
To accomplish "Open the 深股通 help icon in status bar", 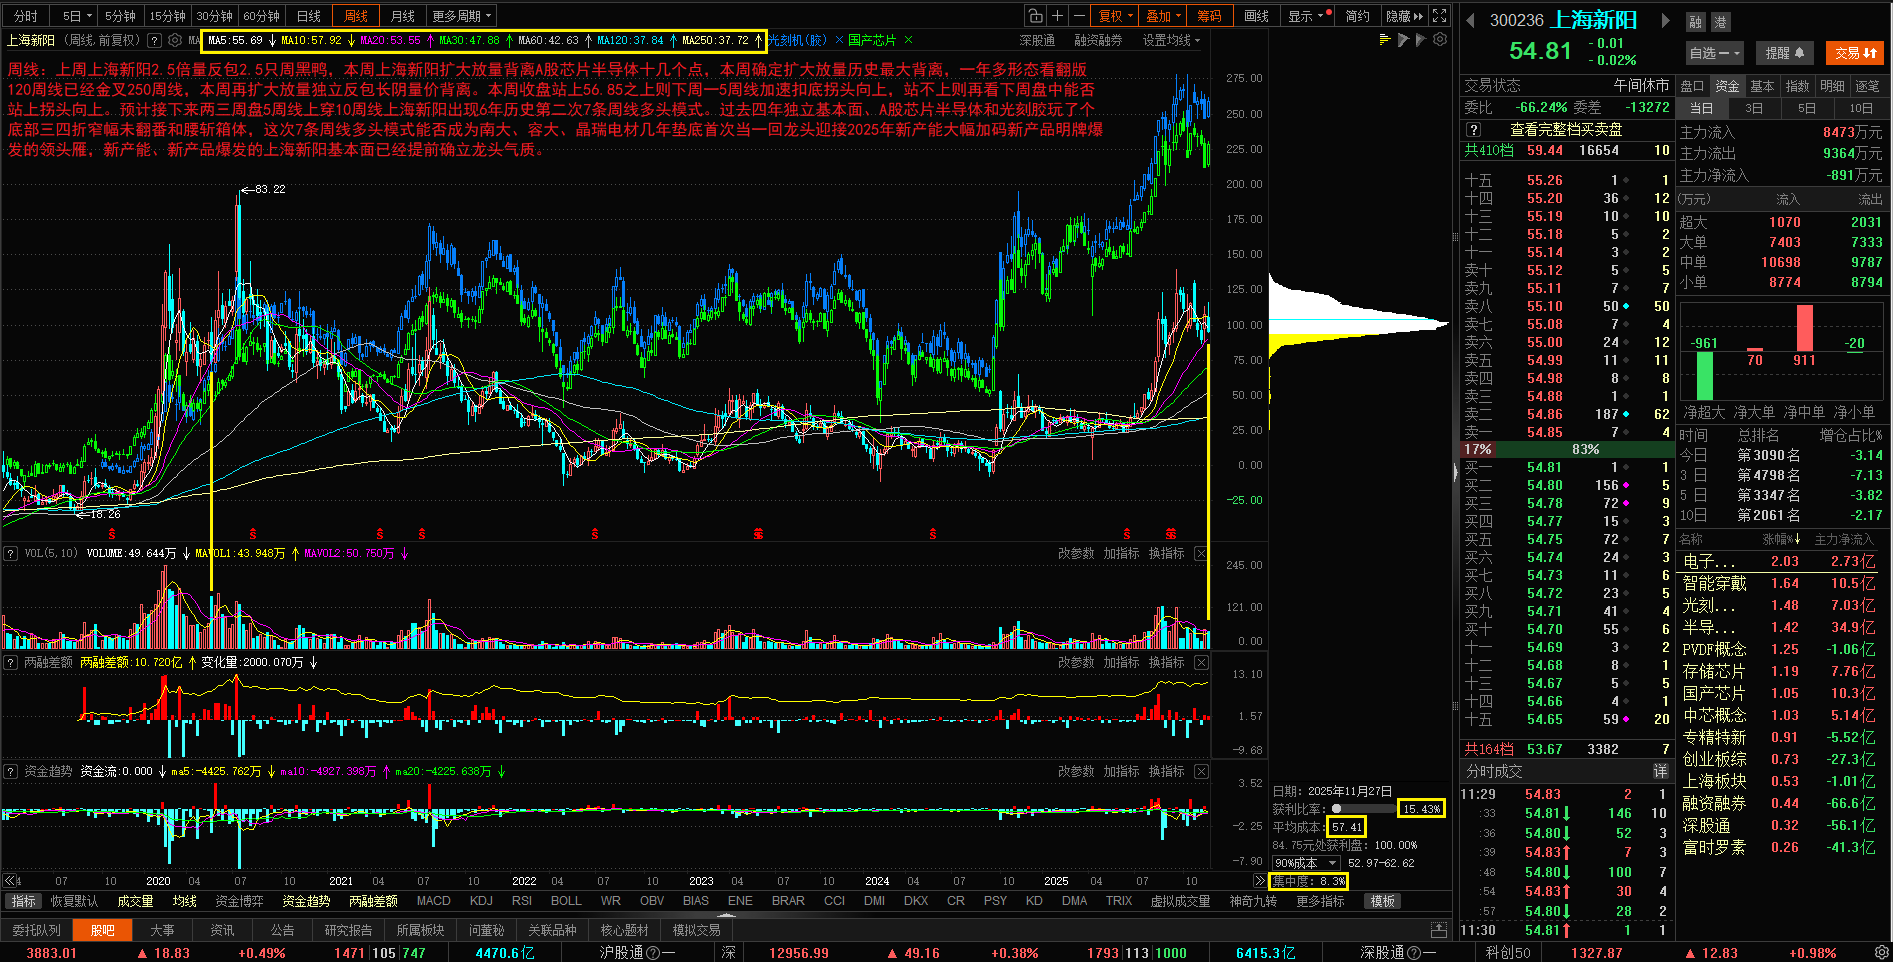I will (1415, 953).
